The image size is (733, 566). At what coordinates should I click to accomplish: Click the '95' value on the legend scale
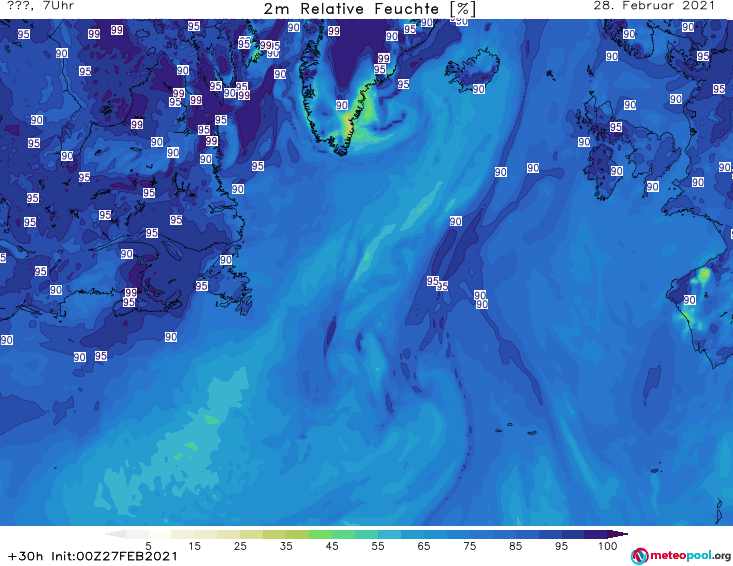tap(561, 546)
